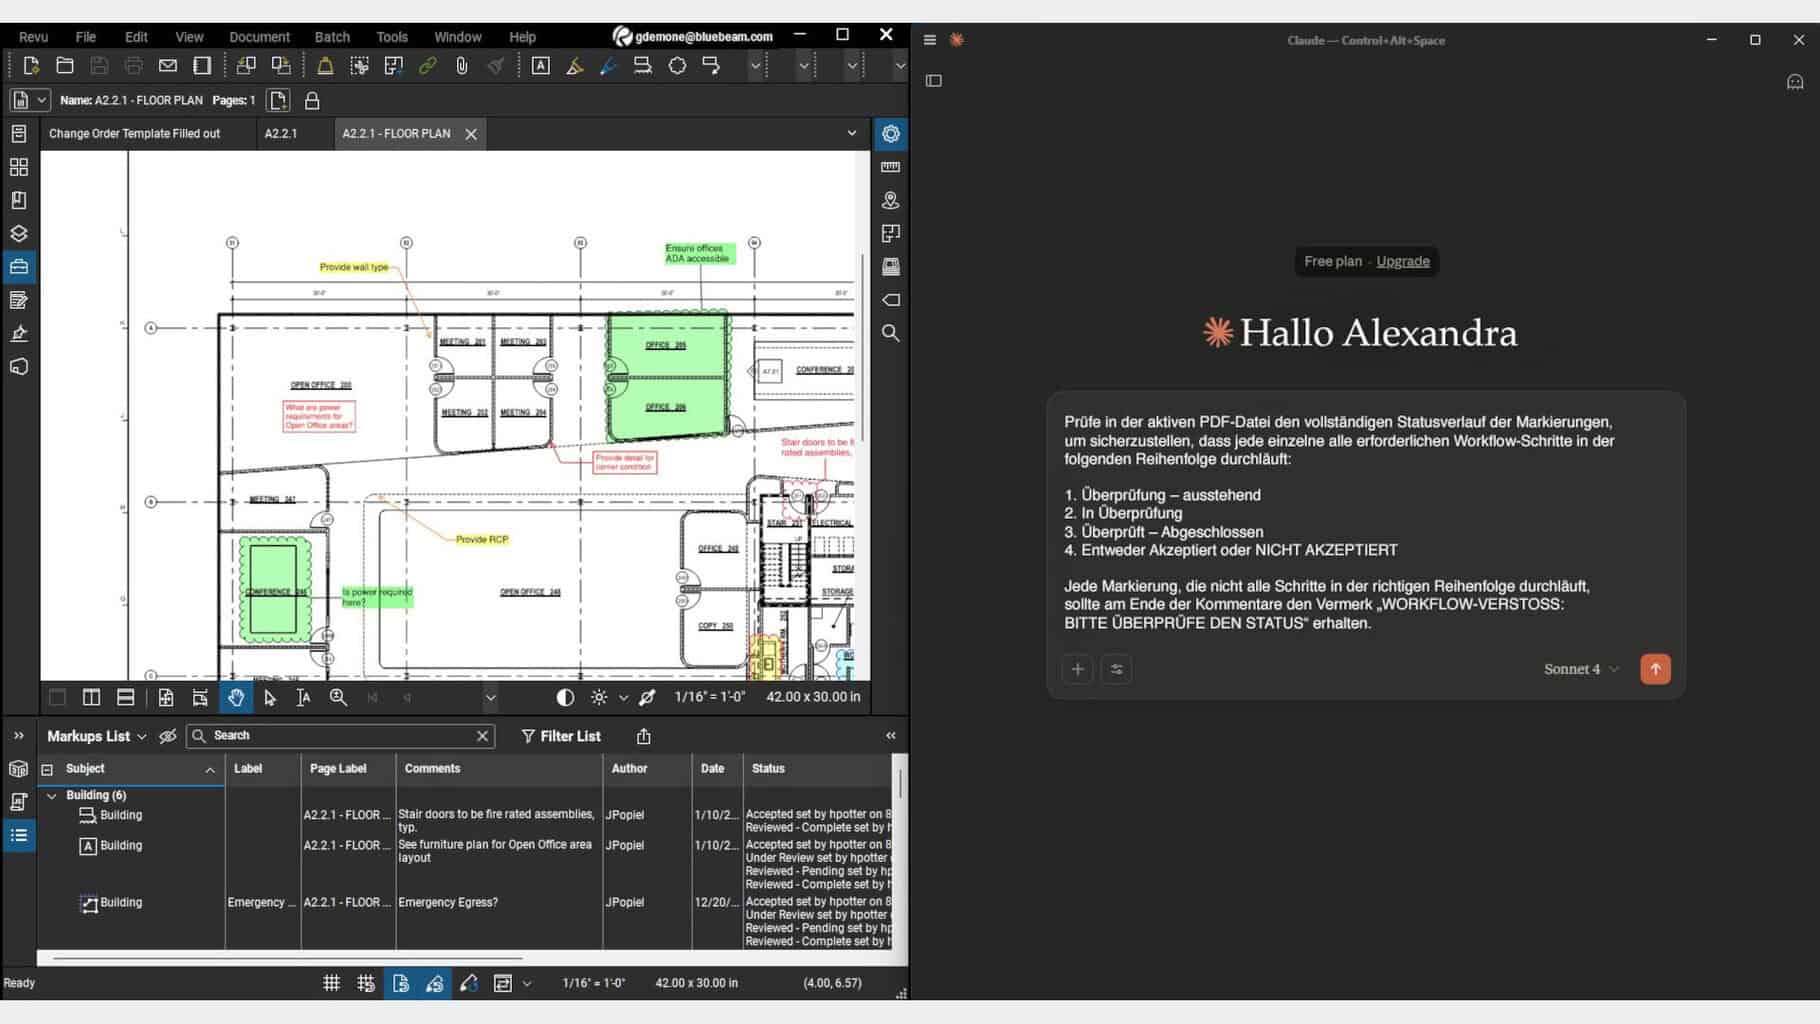Image resolution: width=1820 pixels, height=1024 pixels.
Task: Open the Tool Chest panel icon
Action: pos(19,267)
